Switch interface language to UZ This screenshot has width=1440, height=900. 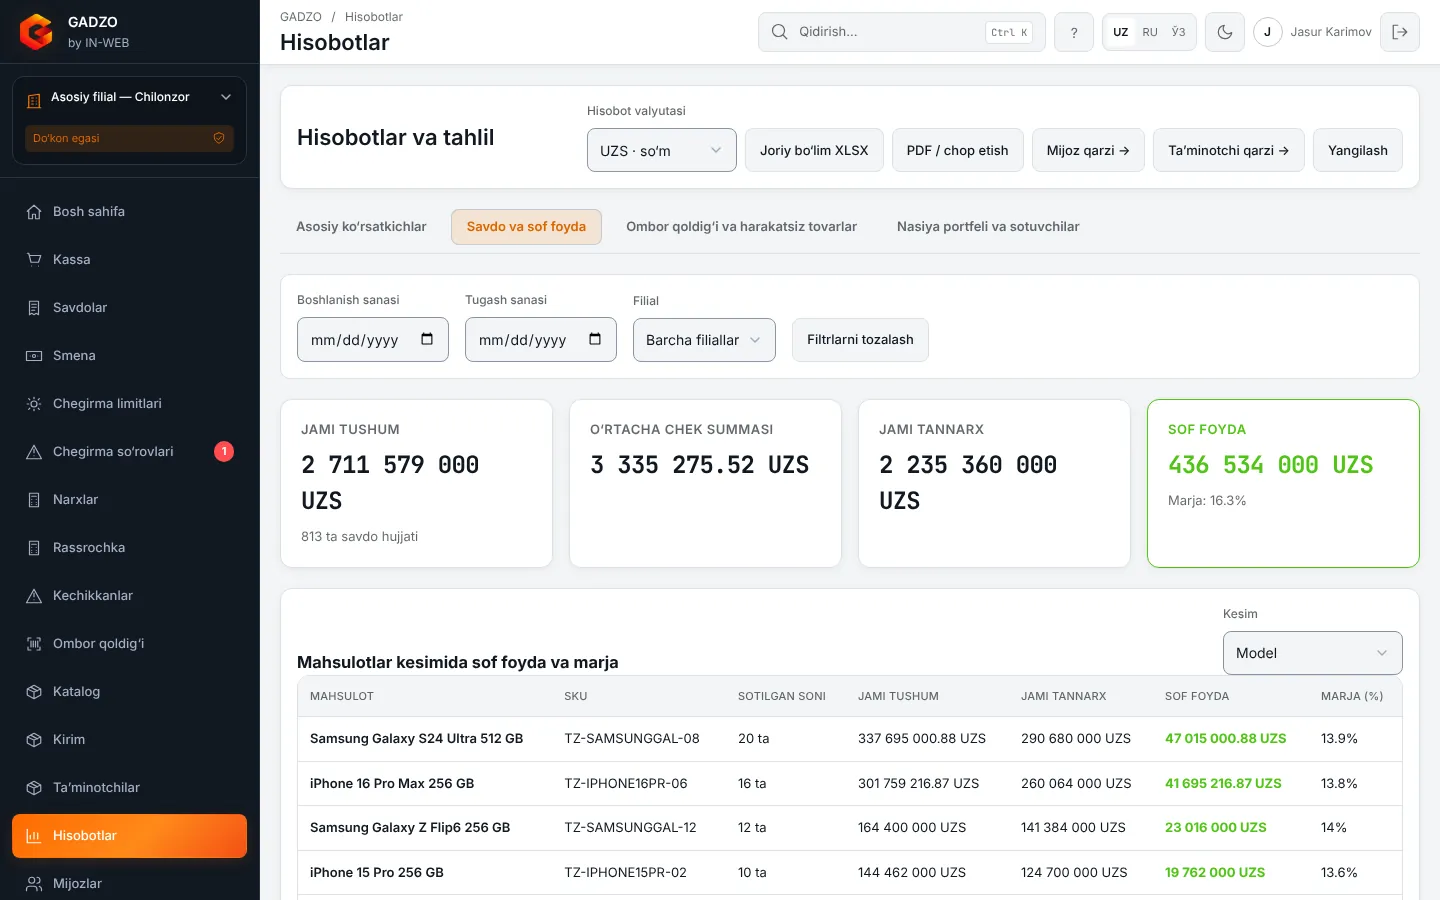(x=1121, y=32)
